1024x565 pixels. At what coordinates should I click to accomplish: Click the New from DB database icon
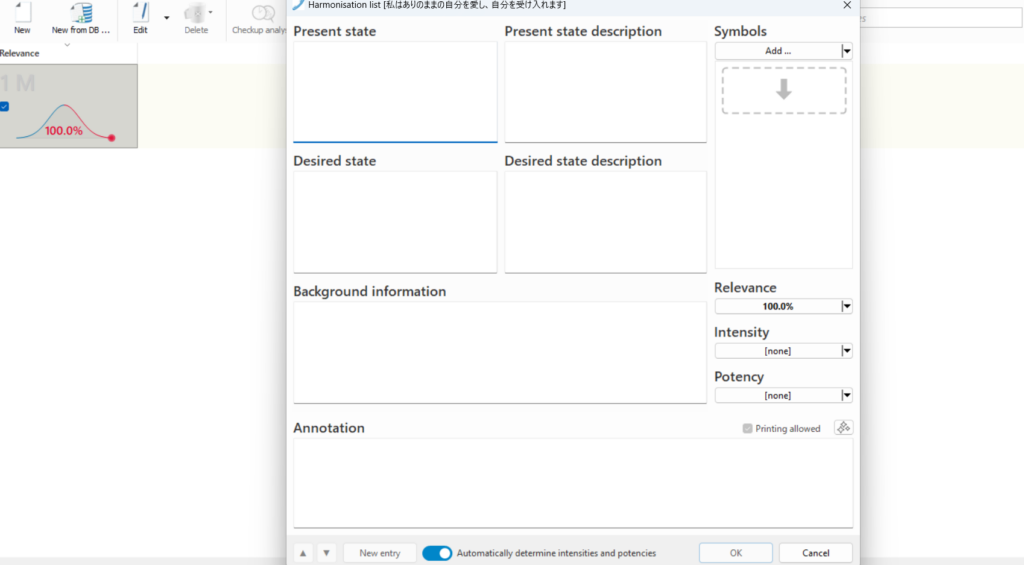tap(81, 13)
